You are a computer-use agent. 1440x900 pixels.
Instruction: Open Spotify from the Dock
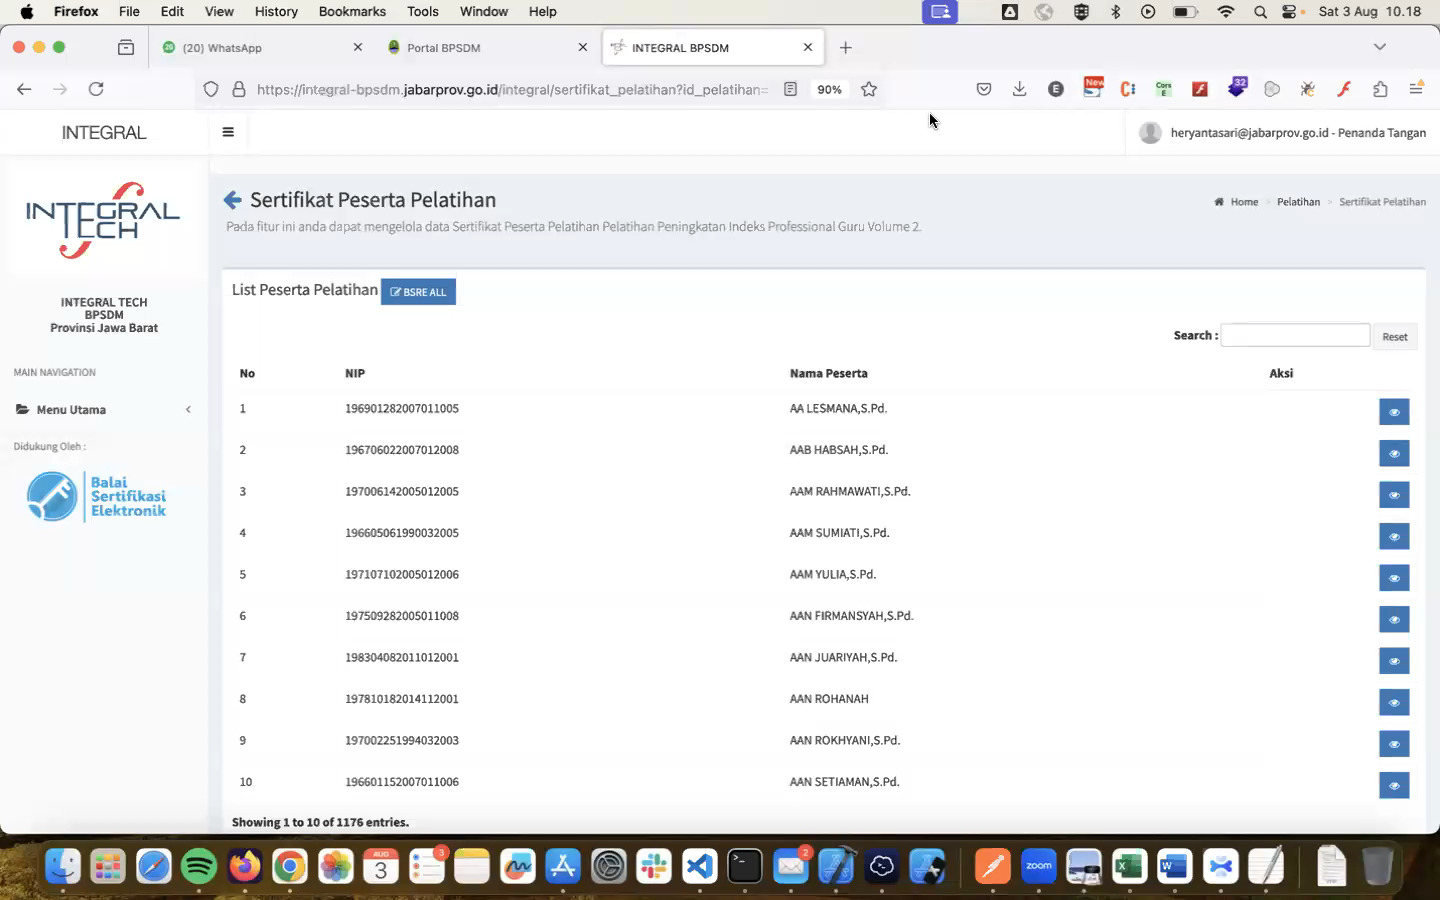point(199,866)
